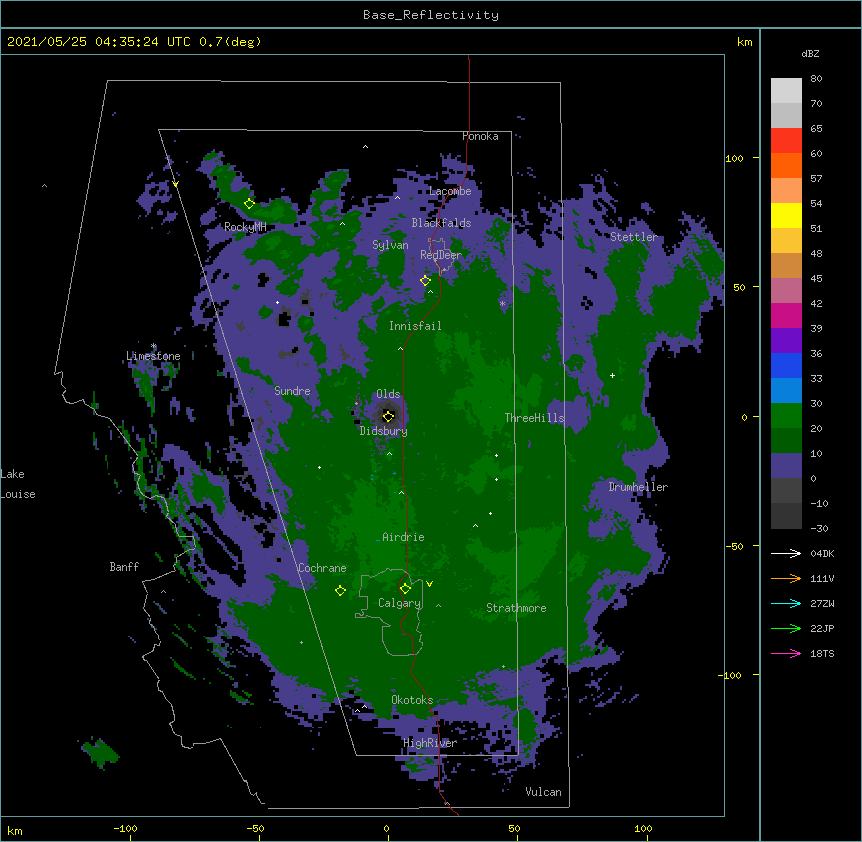Click the magenta 18TS arrow legend

(x=786, y=653)
